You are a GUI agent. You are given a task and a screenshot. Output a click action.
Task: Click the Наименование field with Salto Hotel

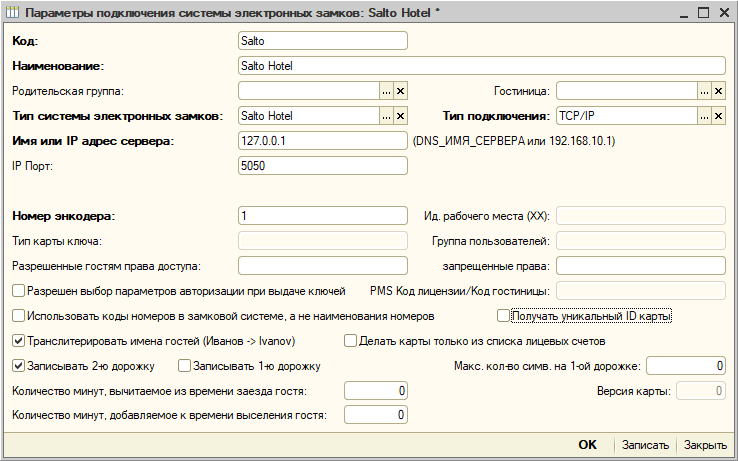[x=481, y=66]
